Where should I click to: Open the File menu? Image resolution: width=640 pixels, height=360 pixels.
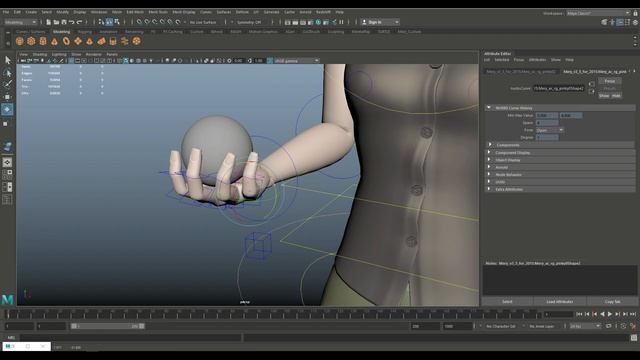tap(6, 12)
